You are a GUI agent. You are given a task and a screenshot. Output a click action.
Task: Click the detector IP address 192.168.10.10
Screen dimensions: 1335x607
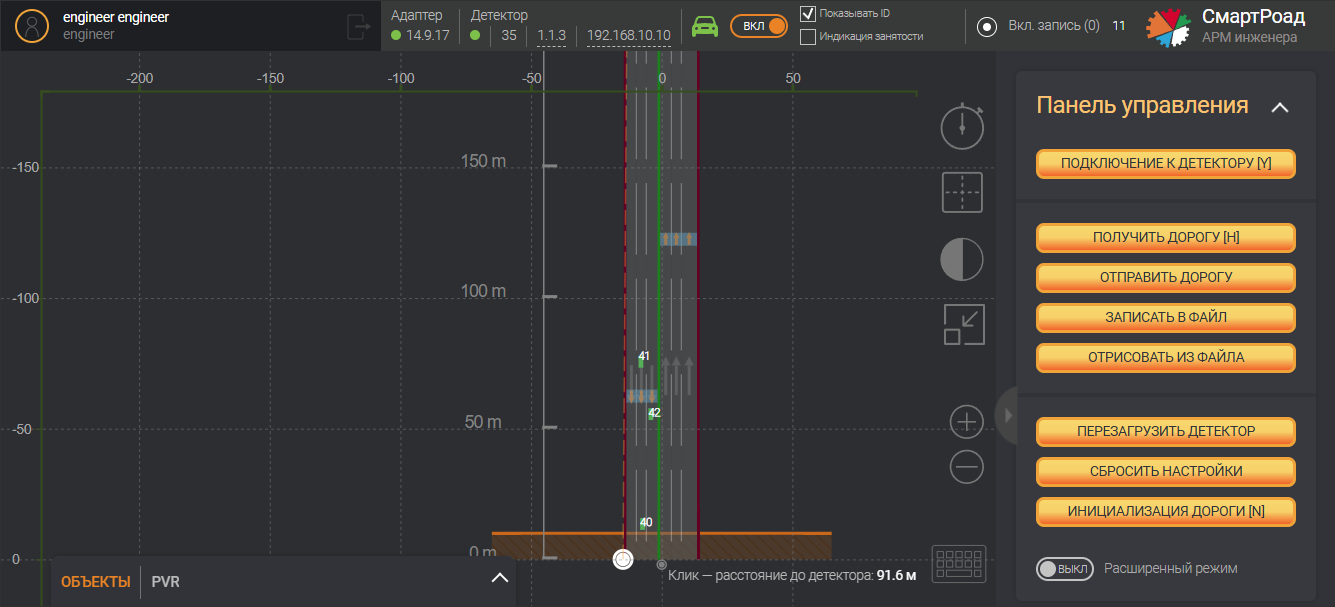point(629,35)
